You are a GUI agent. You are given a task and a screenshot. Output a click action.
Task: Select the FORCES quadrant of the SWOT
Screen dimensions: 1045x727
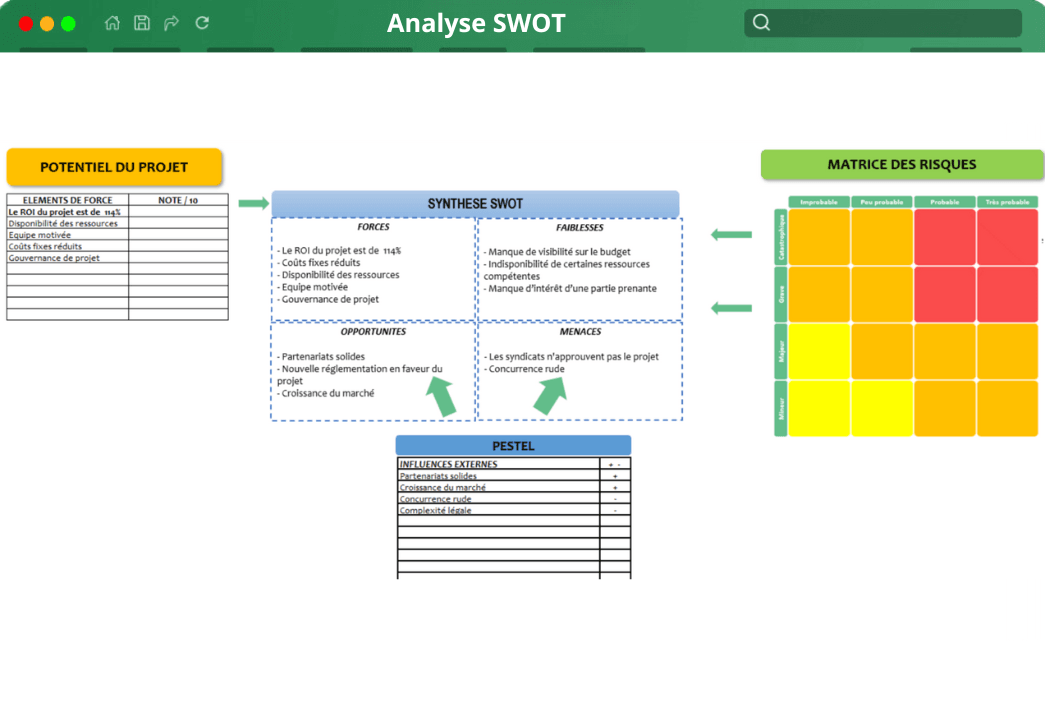[373, 267]
